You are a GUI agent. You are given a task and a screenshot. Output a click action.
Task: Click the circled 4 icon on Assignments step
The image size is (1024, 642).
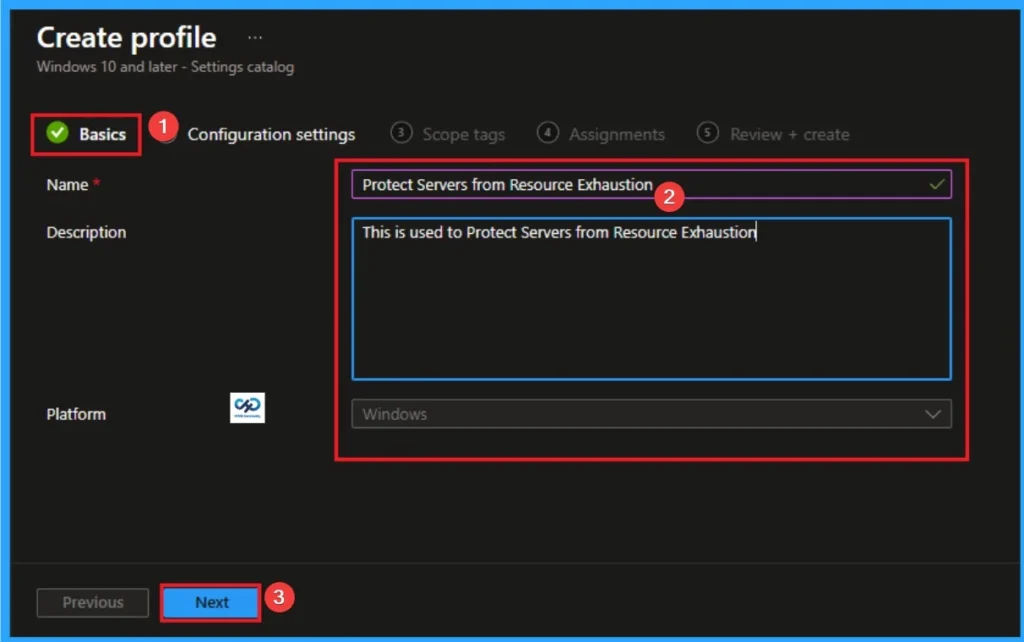[x=548, y=133]
